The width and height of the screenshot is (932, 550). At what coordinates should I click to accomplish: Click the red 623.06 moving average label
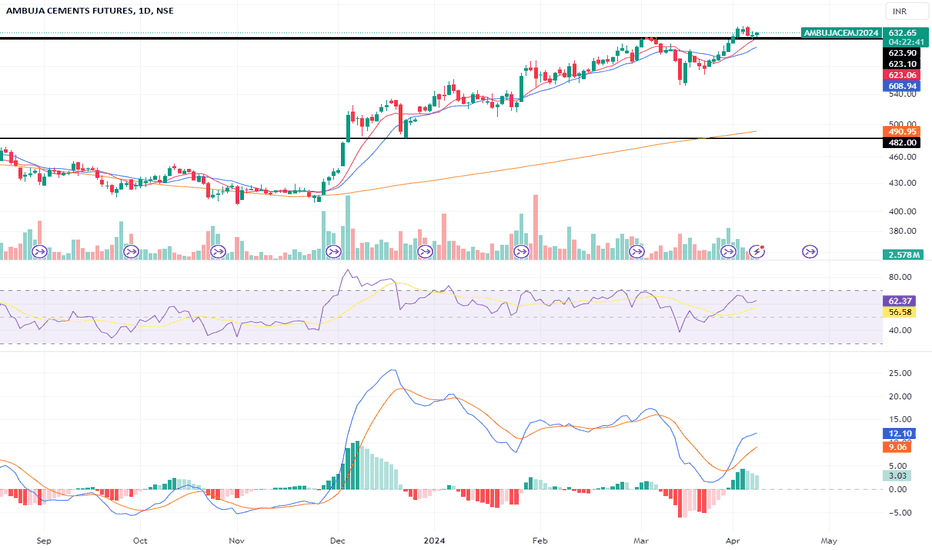click(x=902, y=75)
